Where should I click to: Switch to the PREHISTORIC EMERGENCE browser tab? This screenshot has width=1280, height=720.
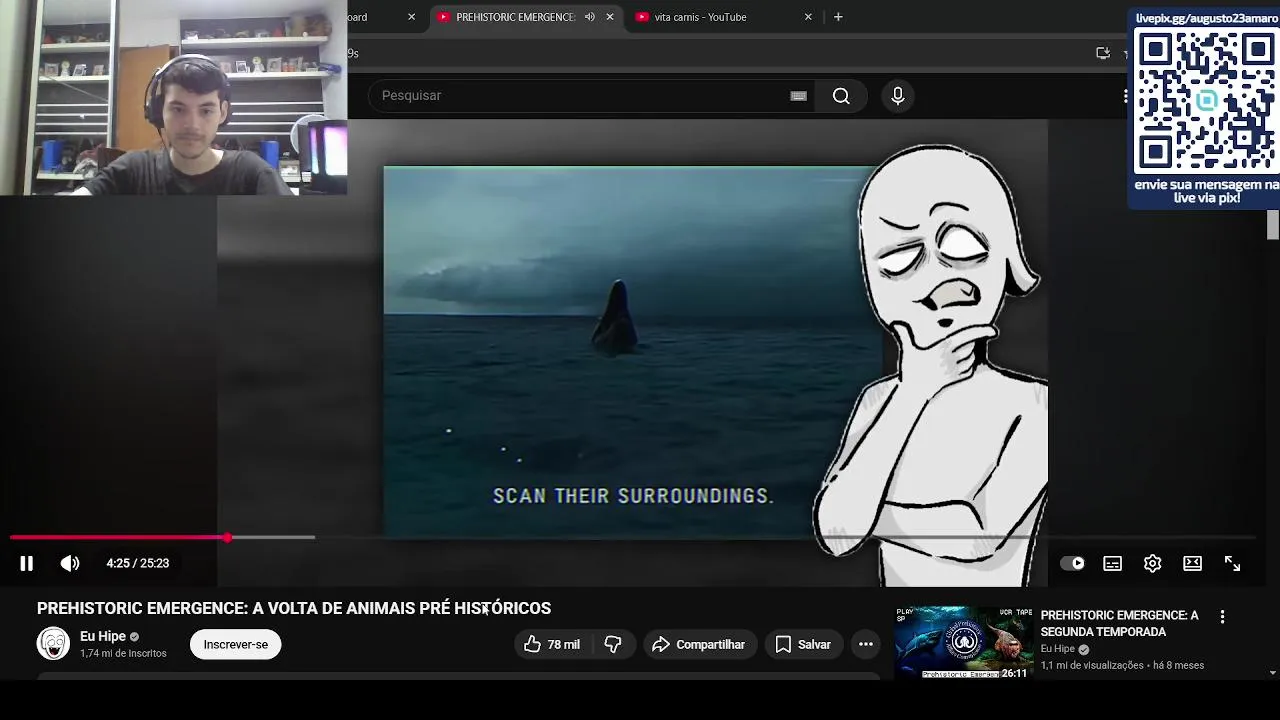pos(515,17)
